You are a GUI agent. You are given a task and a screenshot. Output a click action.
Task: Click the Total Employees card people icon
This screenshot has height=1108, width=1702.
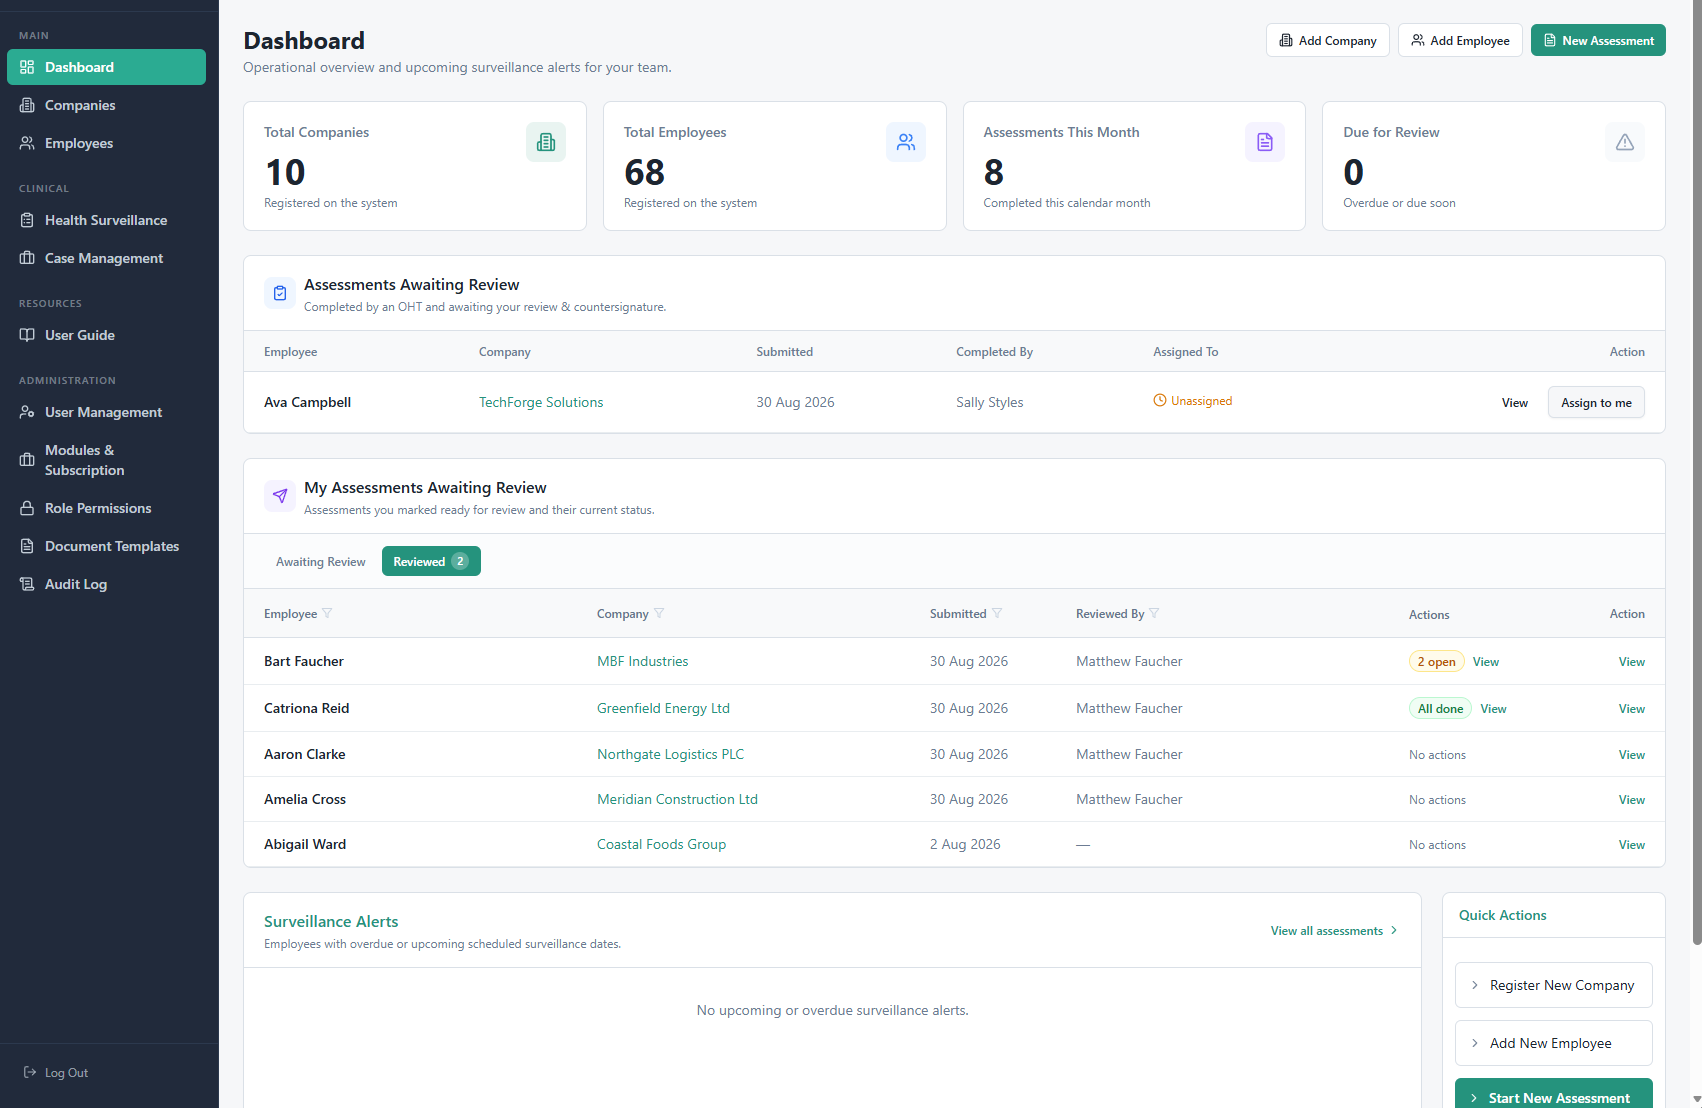(x=906, y=142)
